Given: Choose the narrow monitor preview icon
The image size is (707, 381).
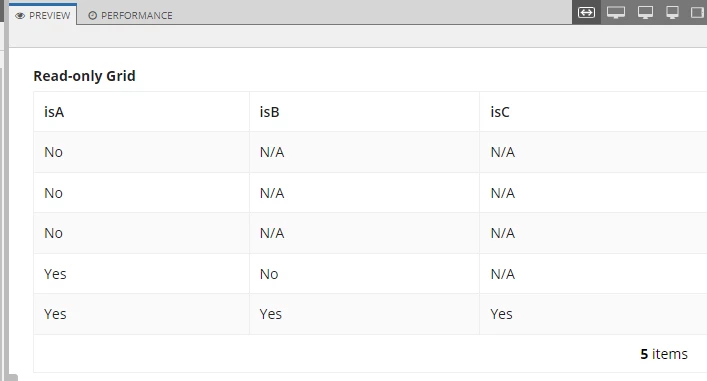Looking at the screenshot, I should 672,12.
